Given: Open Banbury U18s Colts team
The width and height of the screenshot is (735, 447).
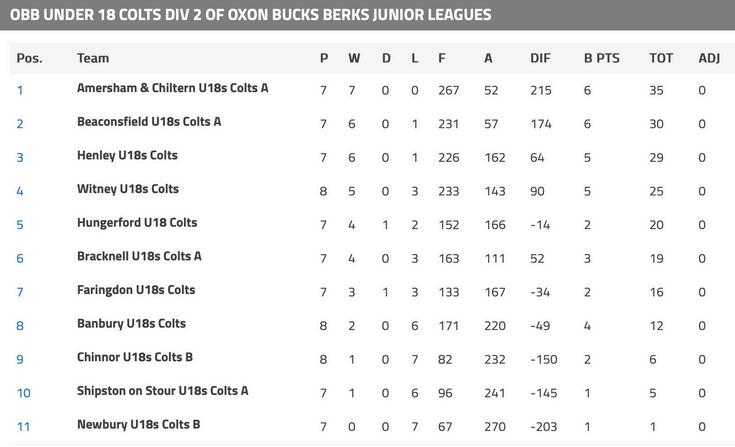Looking at the screenshot, I should point(131,324).
